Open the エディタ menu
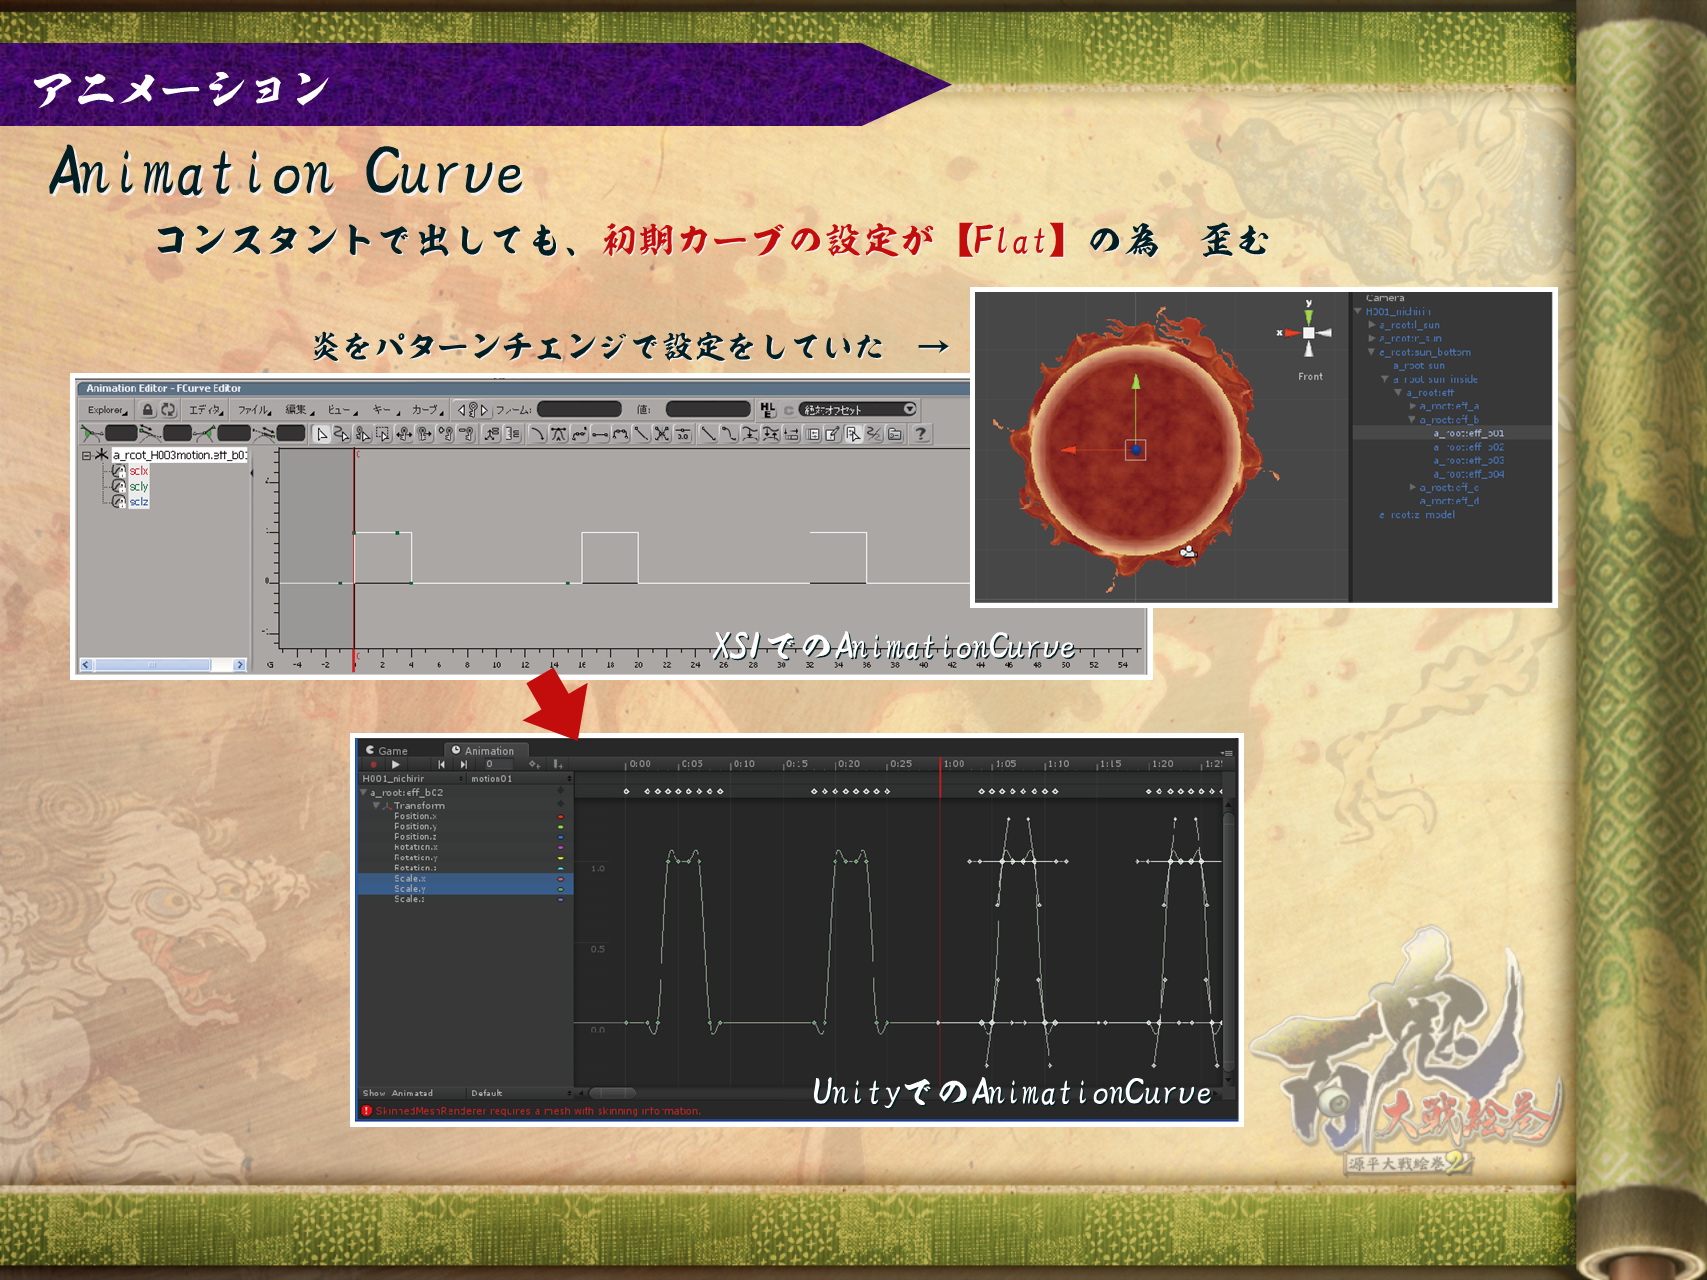1707x1280 pixels. 206,410
